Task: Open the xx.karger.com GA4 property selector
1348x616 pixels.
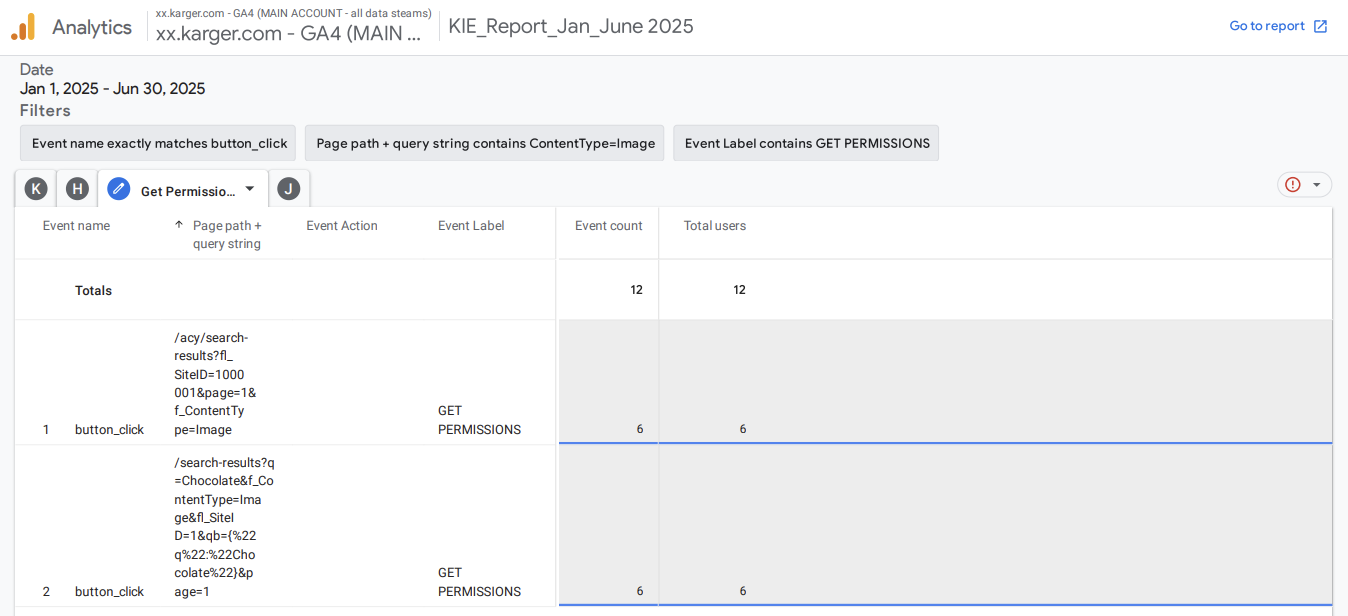Action: [x=293, y=26]
